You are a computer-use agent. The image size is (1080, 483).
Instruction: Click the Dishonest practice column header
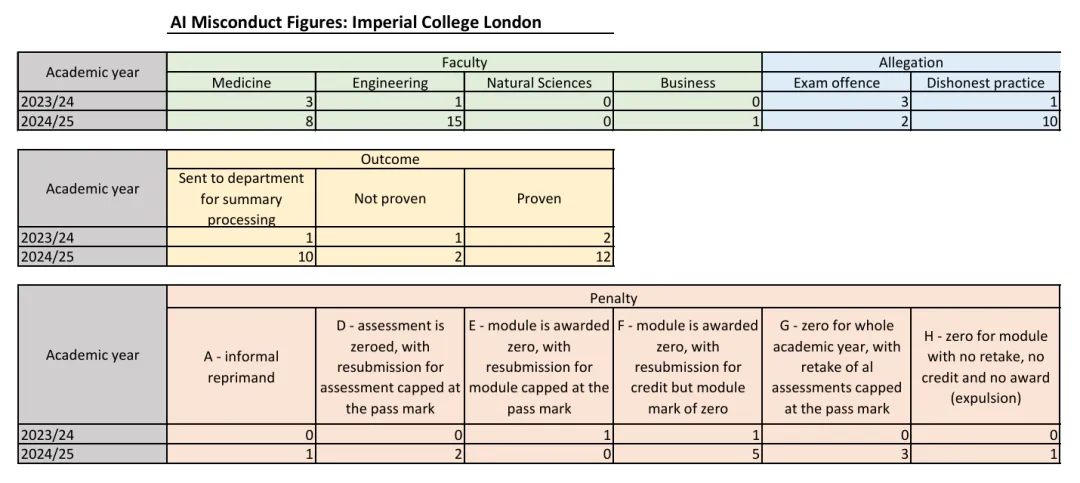(x=985, y=83)
